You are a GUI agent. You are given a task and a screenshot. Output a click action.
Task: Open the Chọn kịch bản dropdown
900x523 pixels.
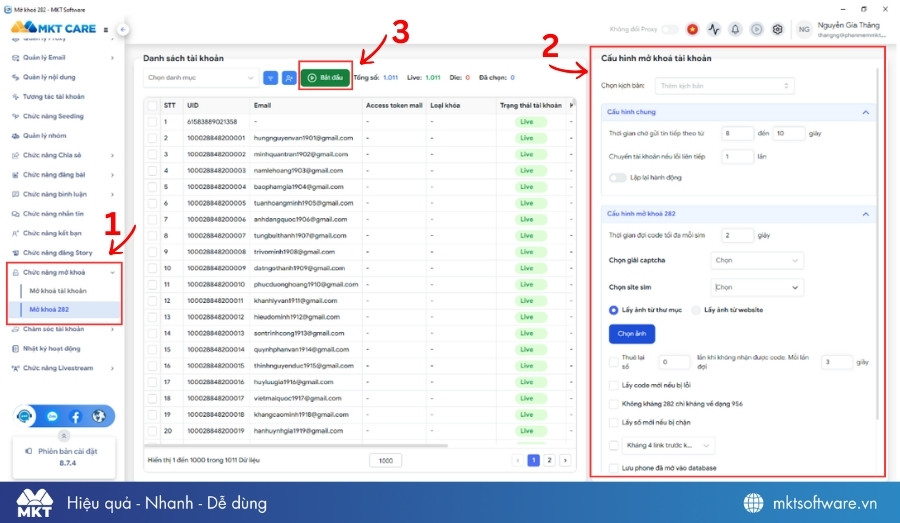724,86
